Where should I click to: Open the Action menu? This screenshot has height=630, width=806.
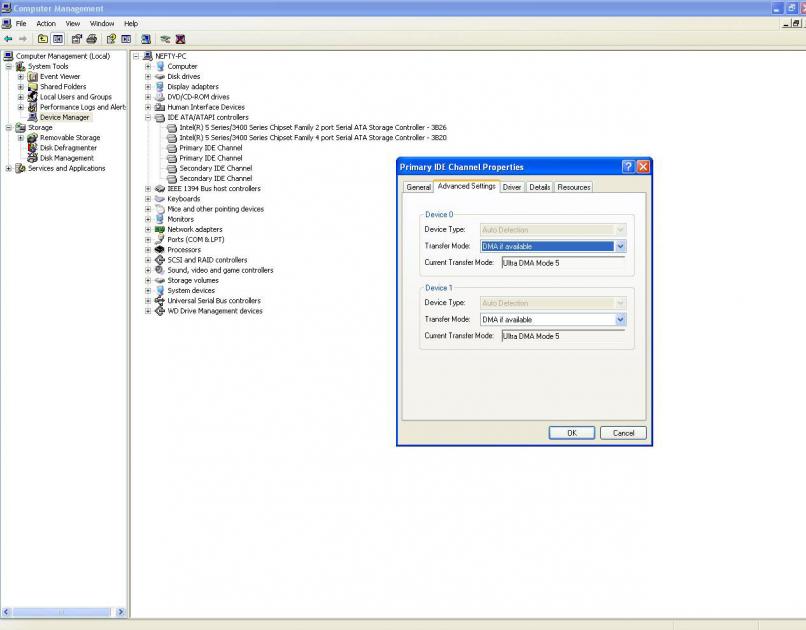point(46,24)
